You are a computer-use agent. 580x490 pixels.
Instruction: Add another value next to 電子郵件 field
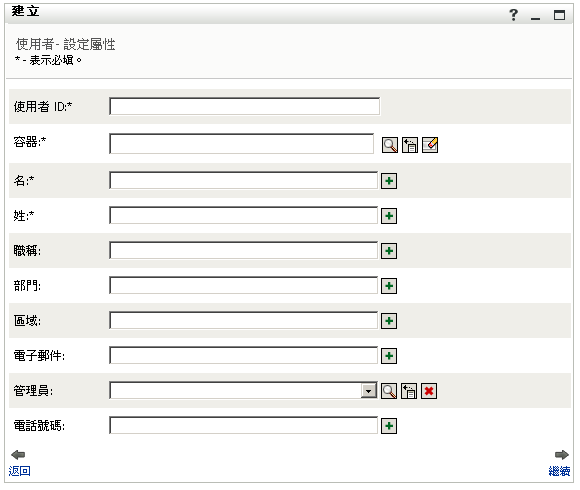[389, 356]
